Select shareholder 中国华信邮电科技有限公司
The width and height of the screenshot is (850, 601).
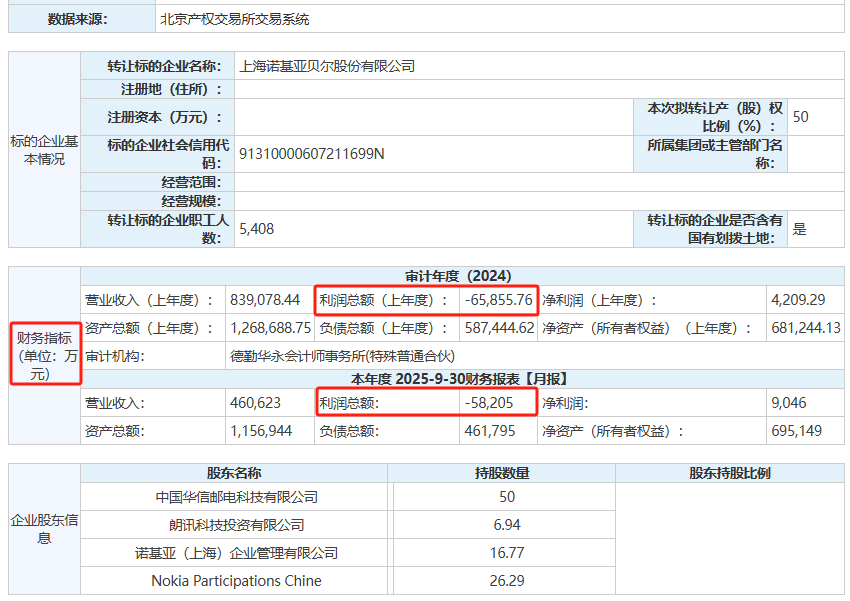(x=236, y=497)
